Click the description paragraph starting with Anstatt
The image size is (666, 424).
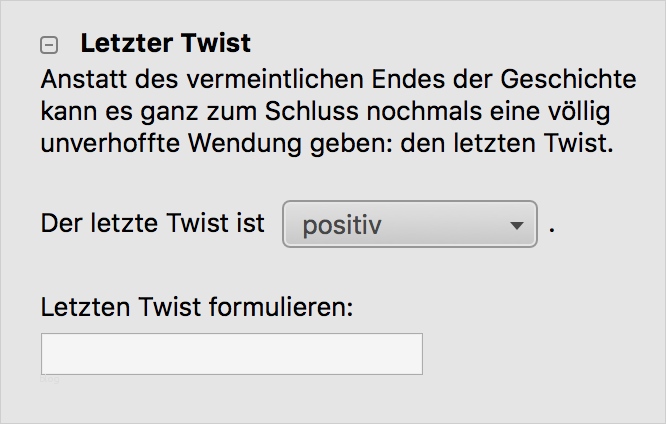325,110
